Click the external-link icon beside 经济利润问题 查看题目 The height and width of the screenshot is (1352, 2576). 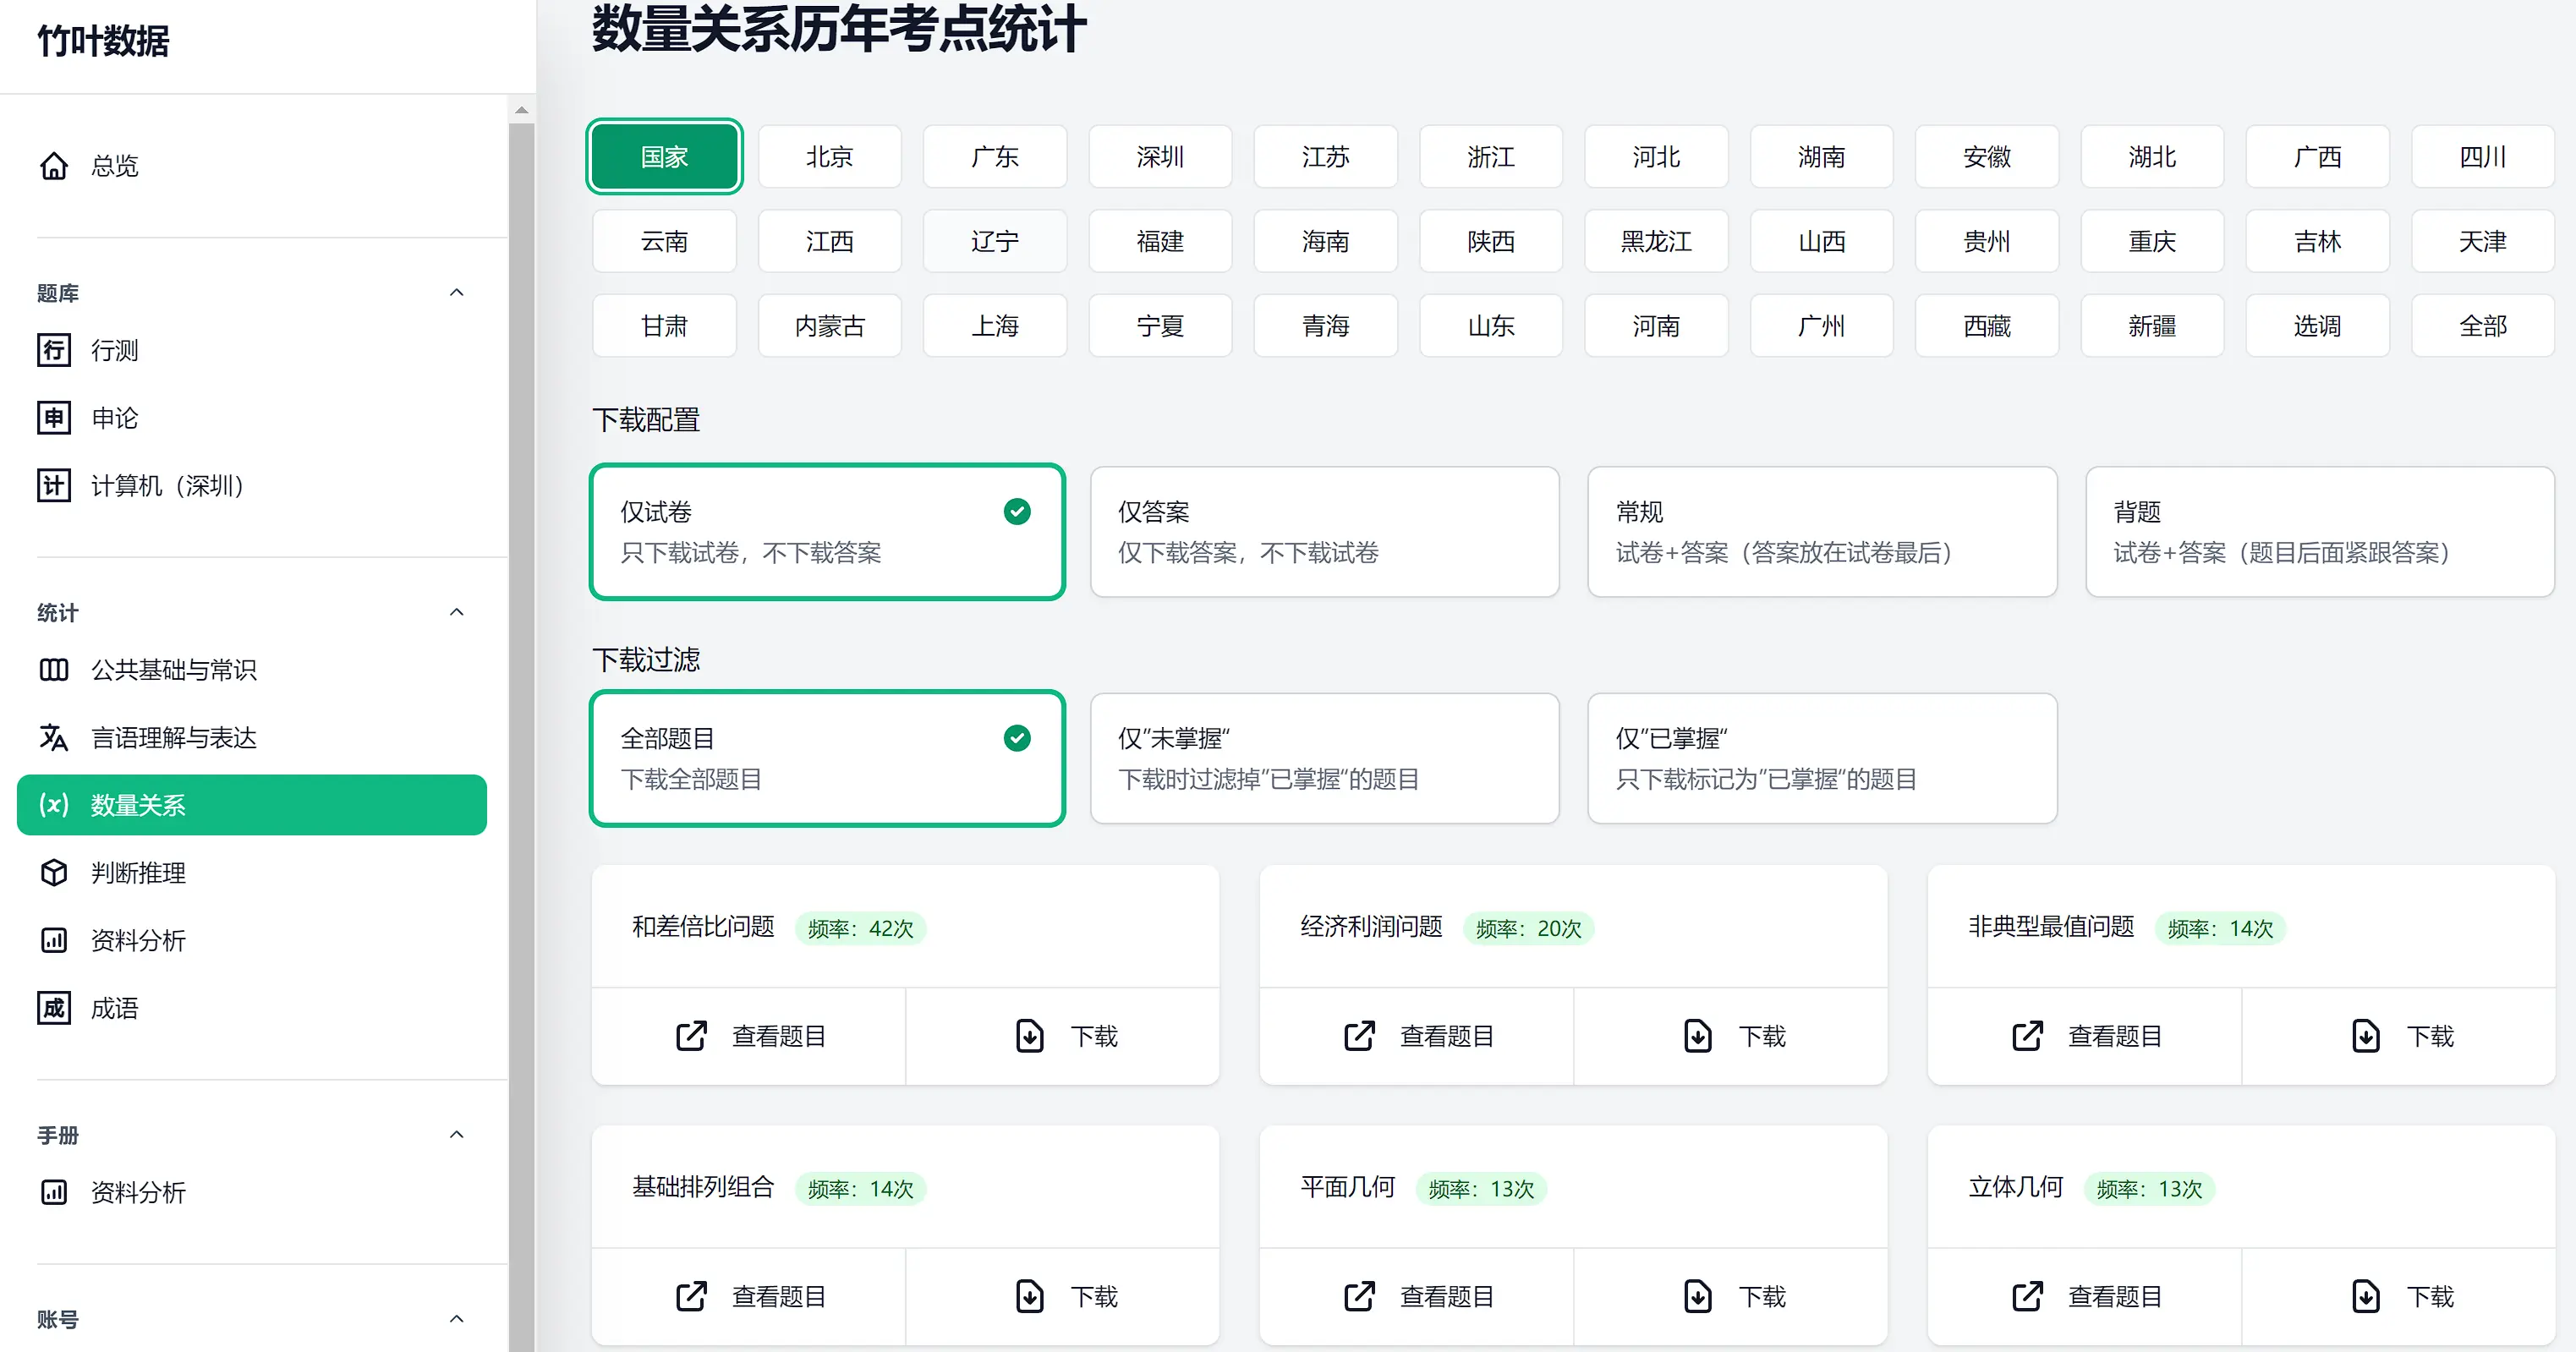[x=1359, y=1036]
